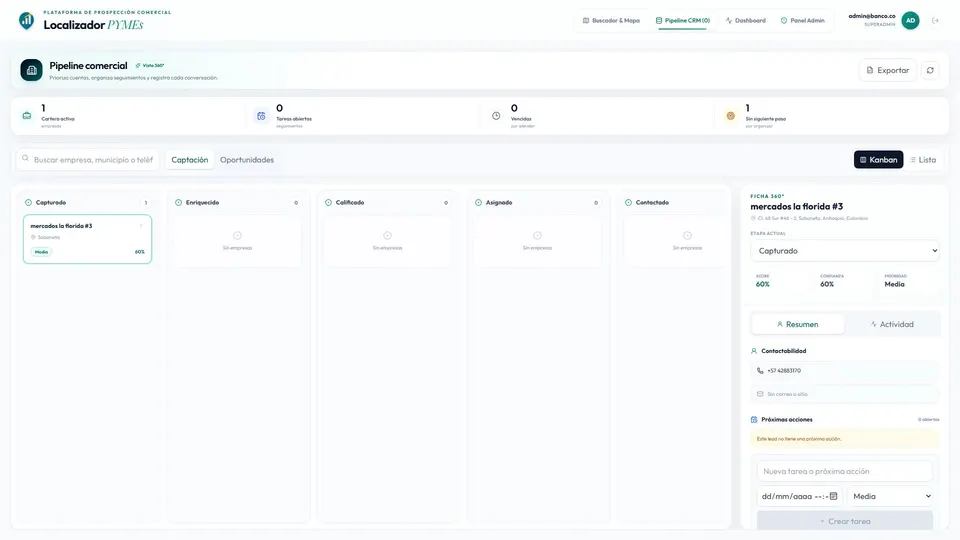
Task: Click the Buscar empresa search field
Action: tap(88, 160)
